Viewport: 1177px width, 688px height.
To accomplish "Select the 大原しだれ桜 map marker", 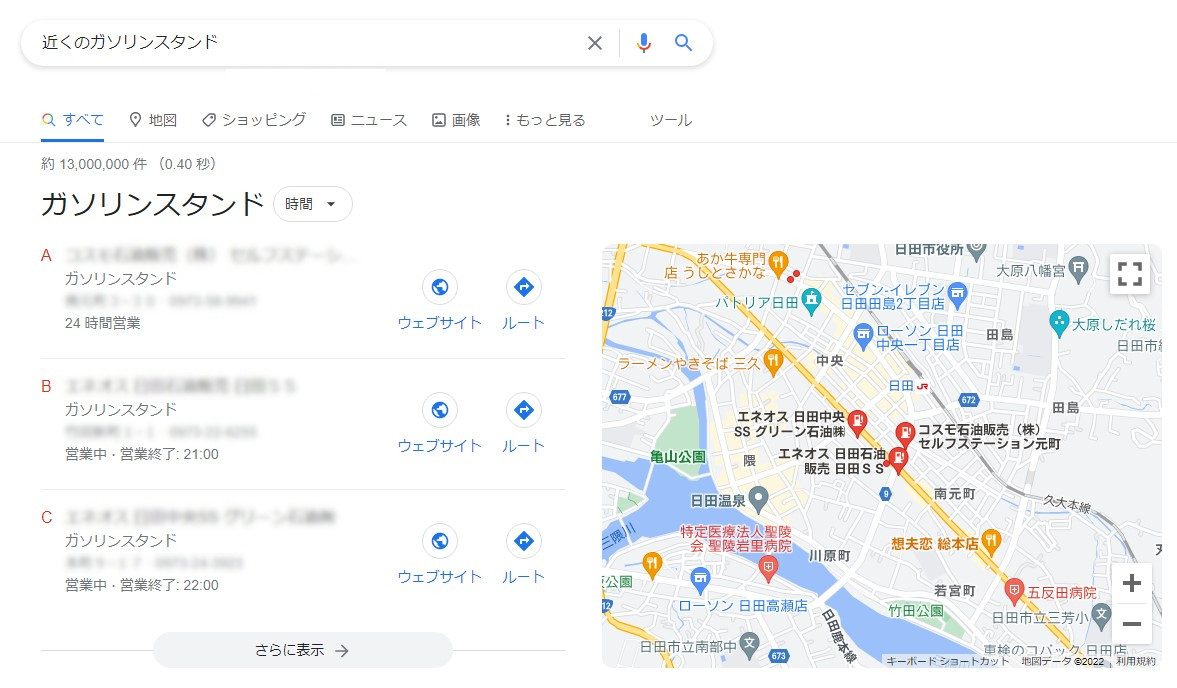I will coord(1058,323).
